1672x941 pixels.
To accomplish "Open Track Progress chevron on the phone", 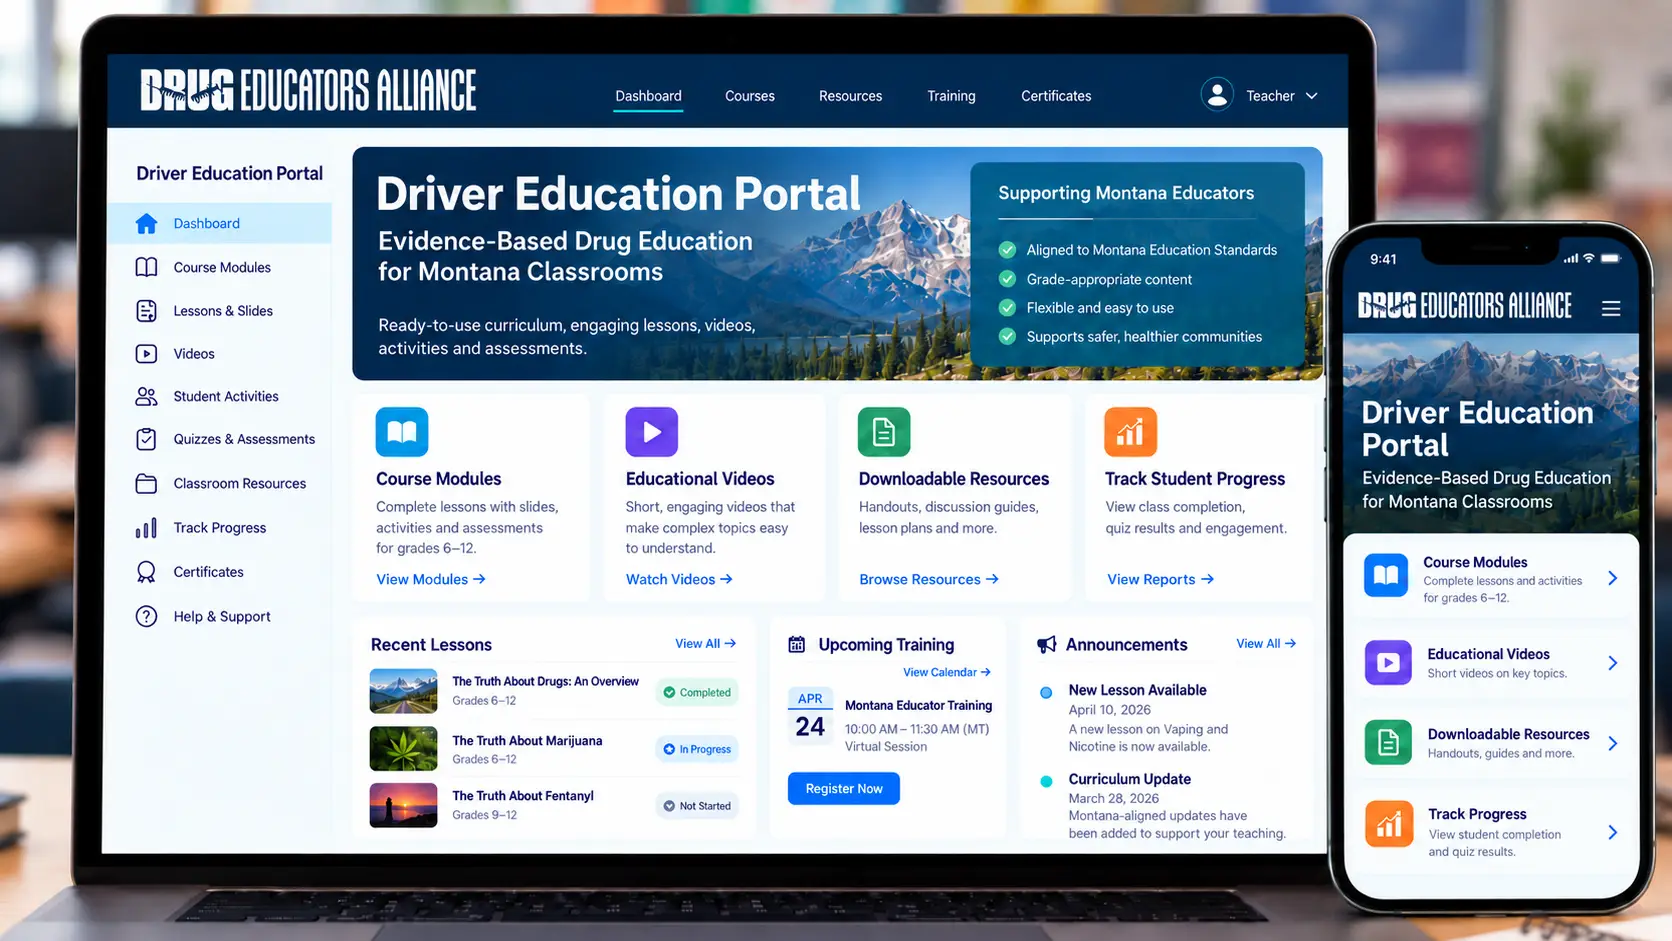I will tap(1612, 832).
